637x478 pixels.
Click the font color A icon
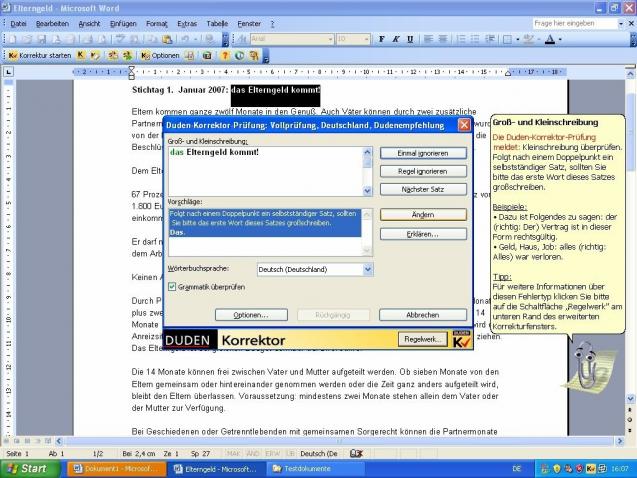[550, 39]
